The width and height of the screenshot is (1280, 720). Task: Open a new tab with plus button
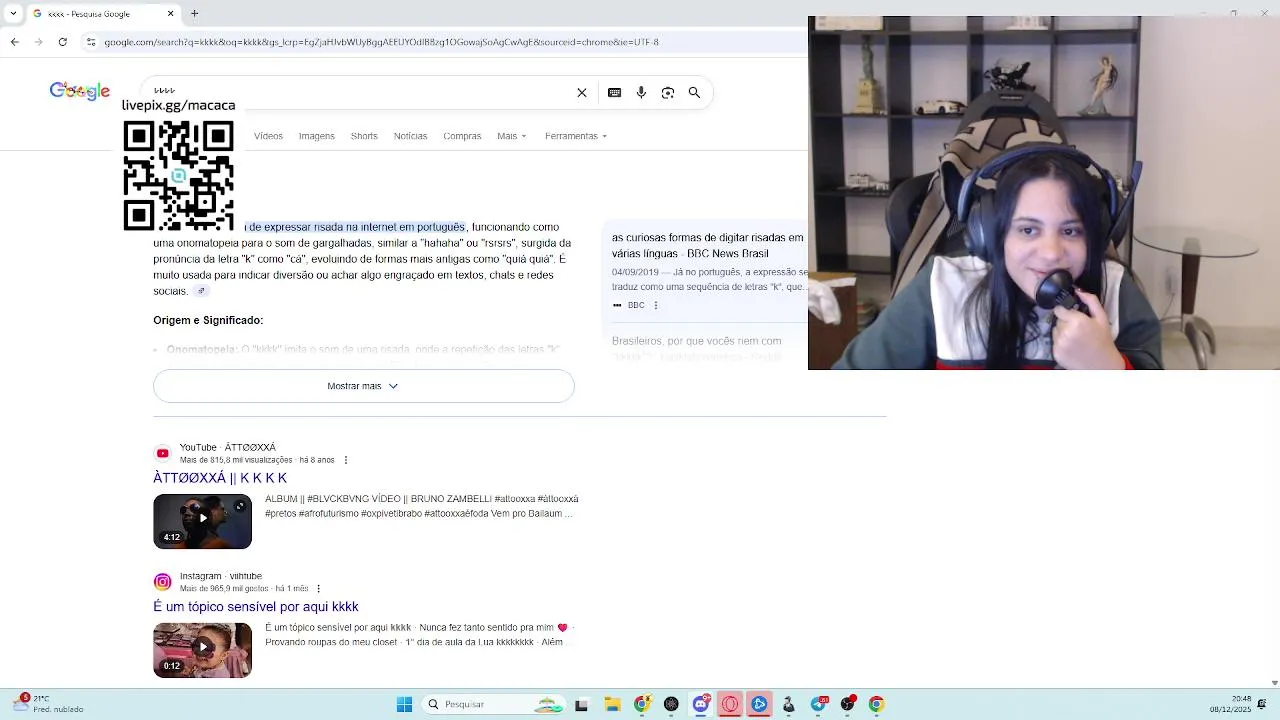(x=195, y=14)
